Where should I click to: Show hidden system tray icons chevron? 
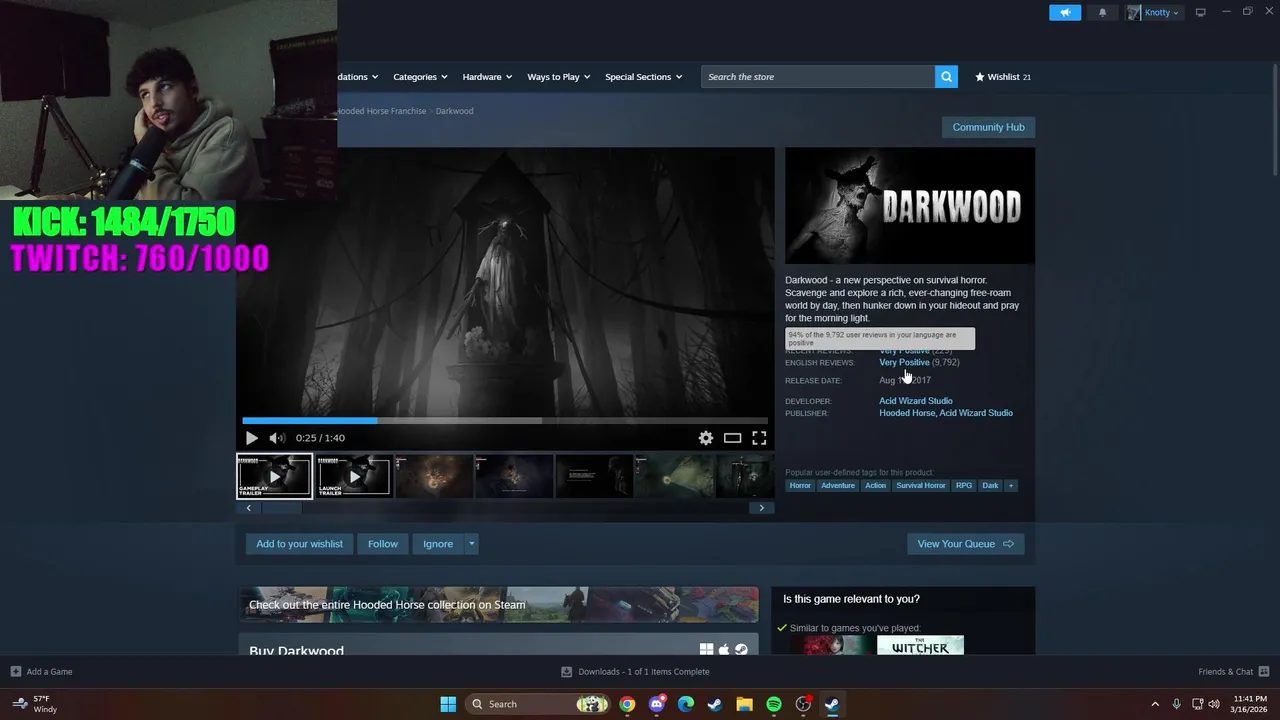point(1155,704)
